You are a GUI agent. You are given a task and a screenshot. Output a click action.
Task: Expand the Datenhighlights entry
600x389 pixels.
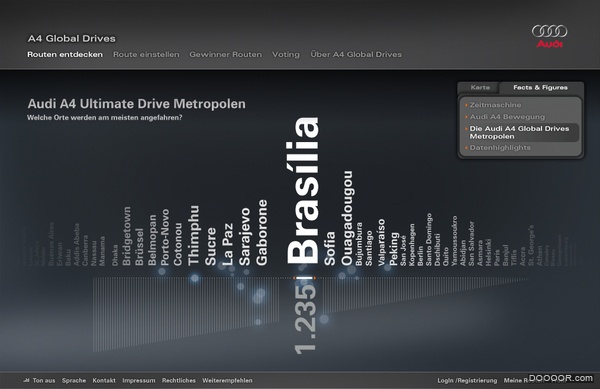pos(500,148)
